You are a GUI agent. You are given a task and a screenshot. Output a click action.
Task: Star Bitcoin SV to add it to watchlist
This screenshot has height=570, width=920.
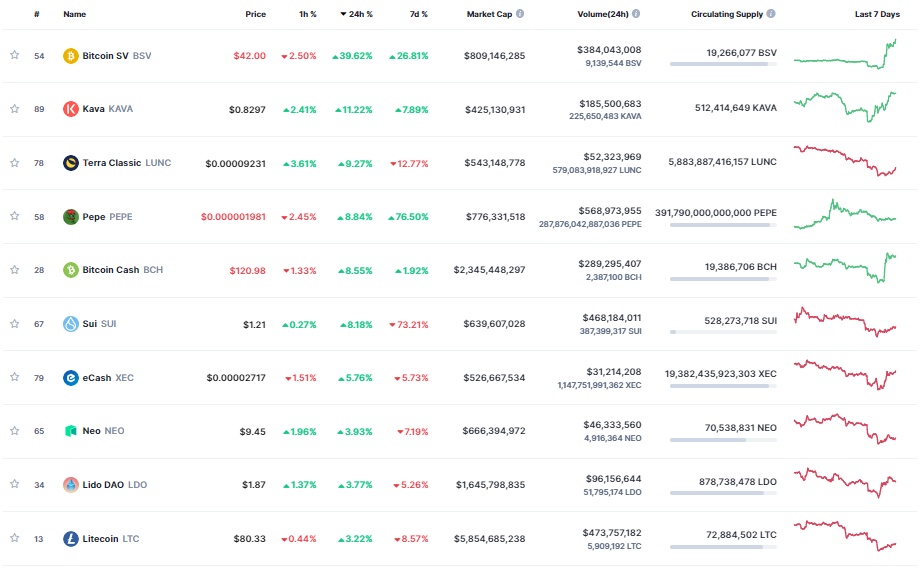(15, 55)
